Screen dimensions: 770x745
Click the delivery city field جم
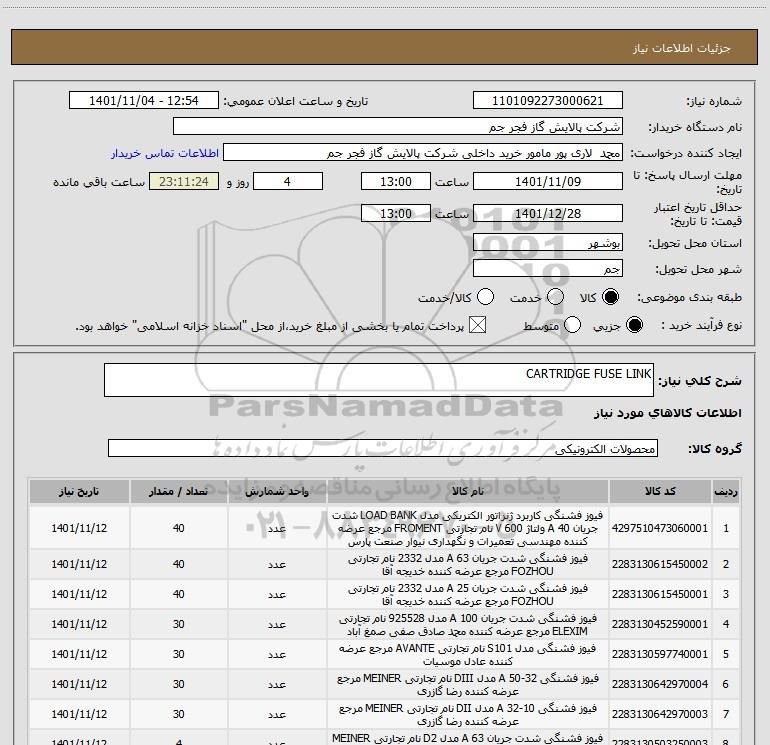tap(548, 269)
